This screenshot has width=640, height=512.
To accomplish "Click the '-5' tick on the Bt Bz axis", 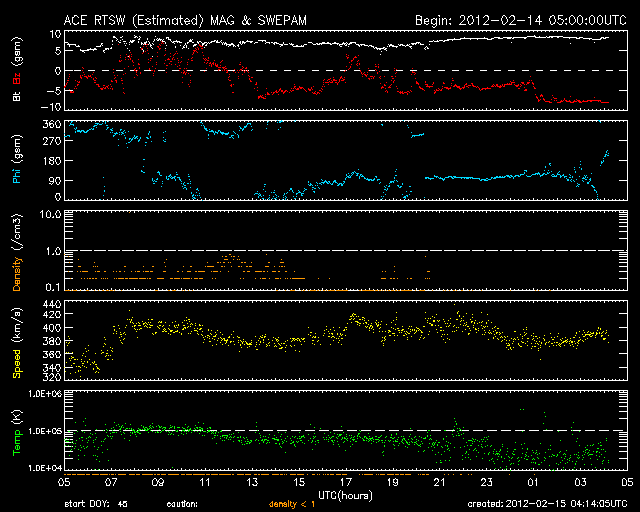I will point(53,90).
